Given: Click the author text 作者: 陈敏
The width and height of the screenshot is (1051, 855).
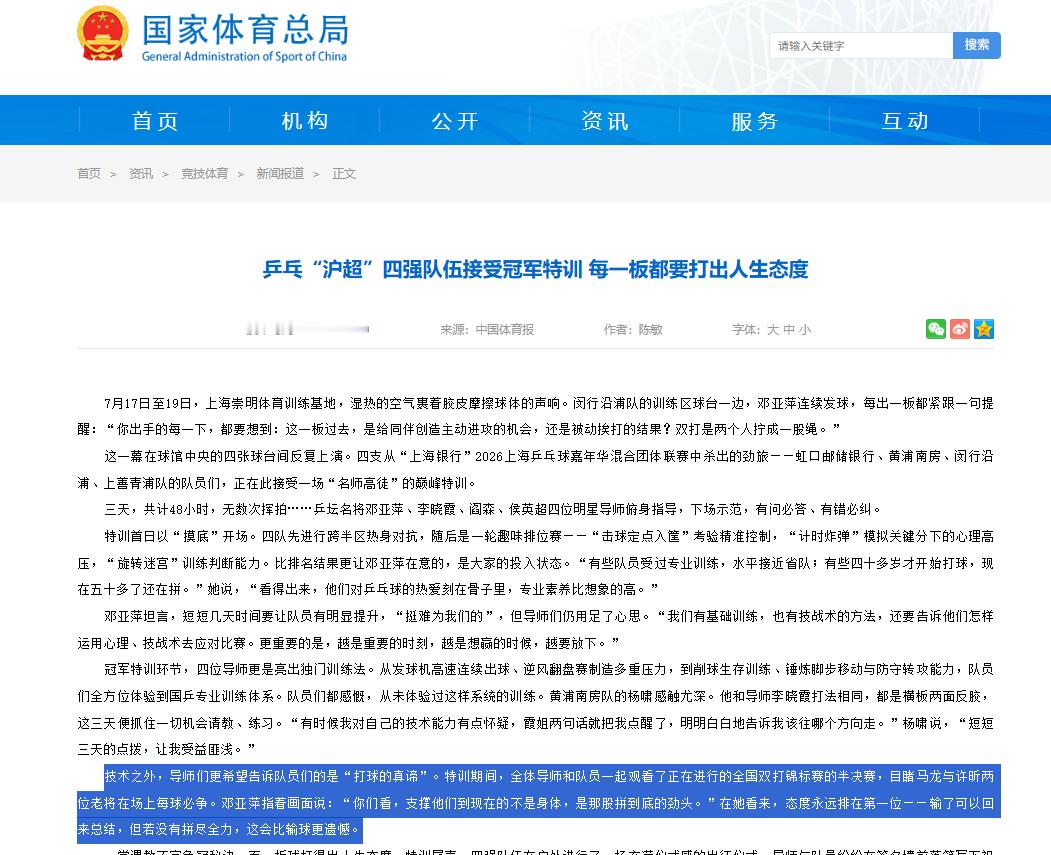Looking at the screenshot, I should (633, 330).
